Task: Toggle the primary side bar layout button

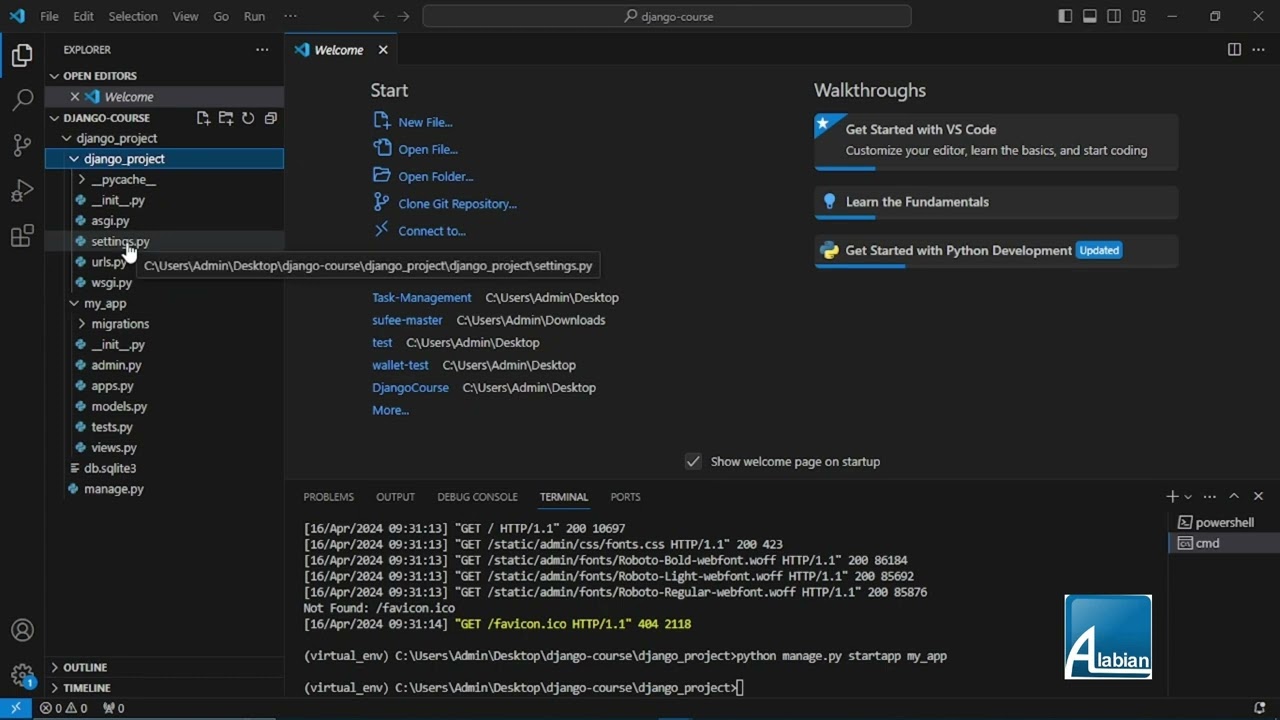Action: pyautogui.click(x=1065, y=16)
